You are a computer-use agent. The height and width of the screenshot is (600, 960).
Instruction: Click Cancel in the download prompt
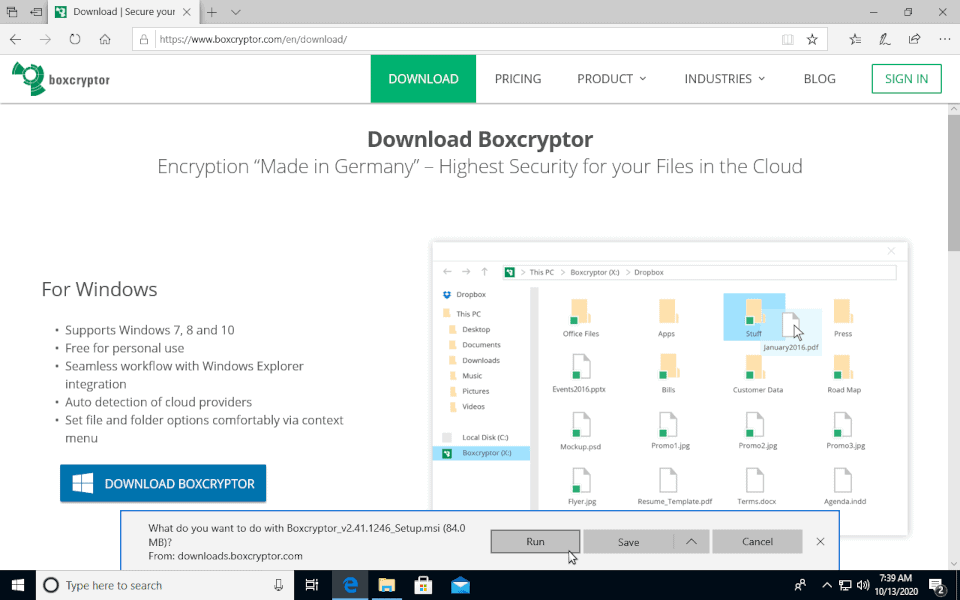(757, 541)
